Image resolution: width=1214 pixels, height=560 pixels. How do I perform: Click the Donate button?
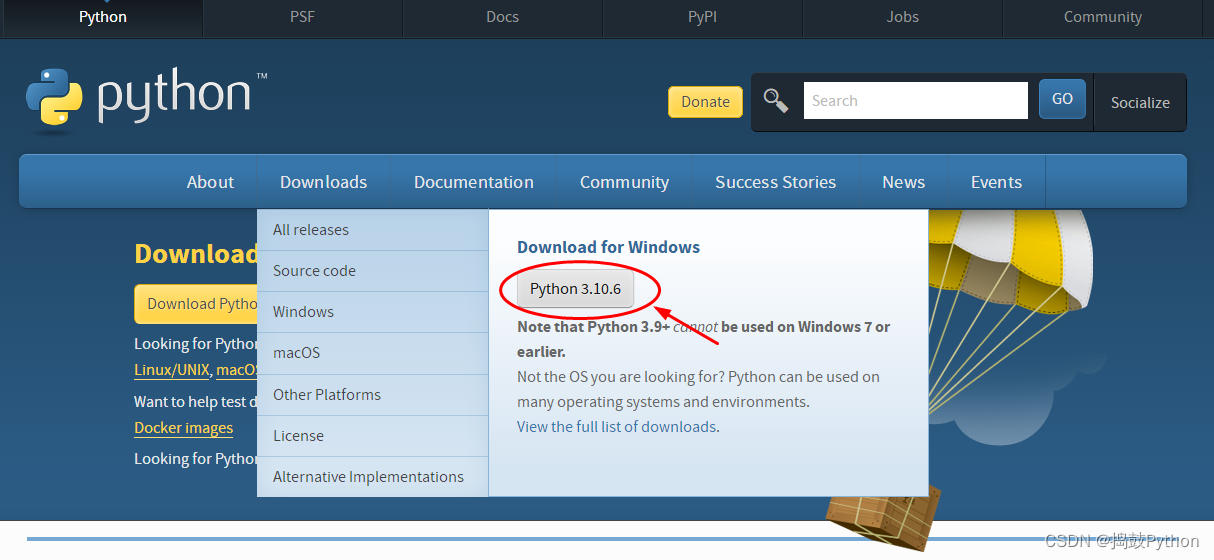point(705,101)
